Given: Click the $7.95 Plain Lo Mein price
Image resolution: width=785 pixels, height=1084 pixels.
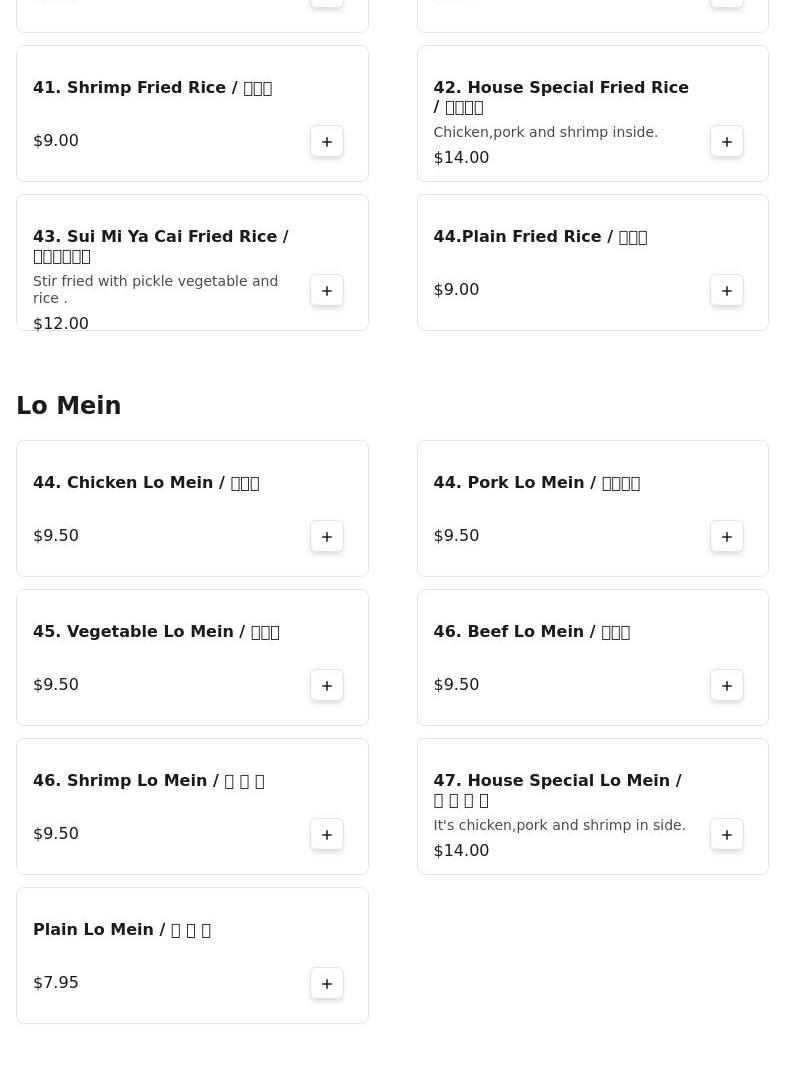Looking at the screenshot, I should (x=56, y=983).
